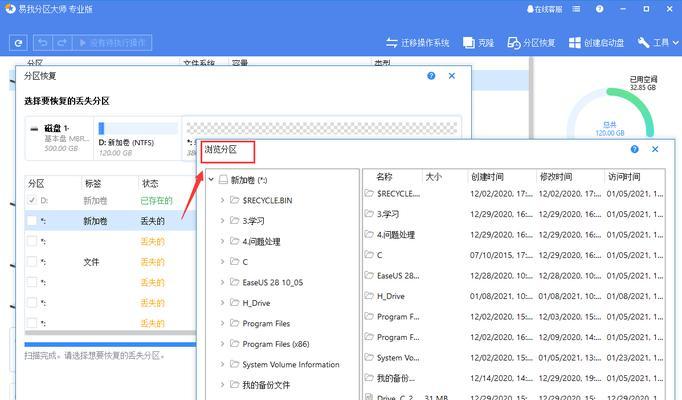This screenshot has width=682, height=400.
Task: Expand C folder in tree
Action: point(222,261)
